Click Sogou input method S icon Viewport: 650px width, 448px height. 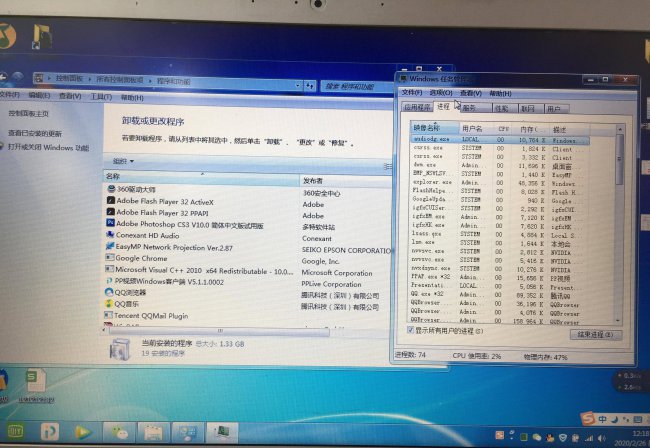point(587,418)
